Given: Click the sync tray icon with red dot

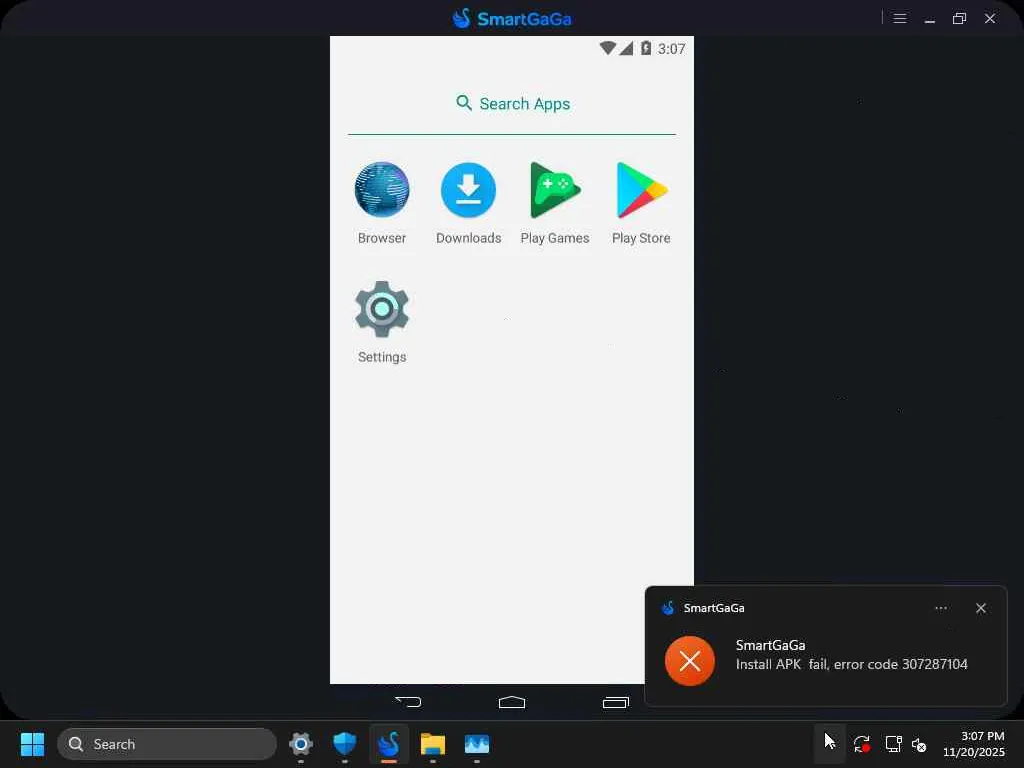Looking at the screenshot, I should click(x=862, y=744).
